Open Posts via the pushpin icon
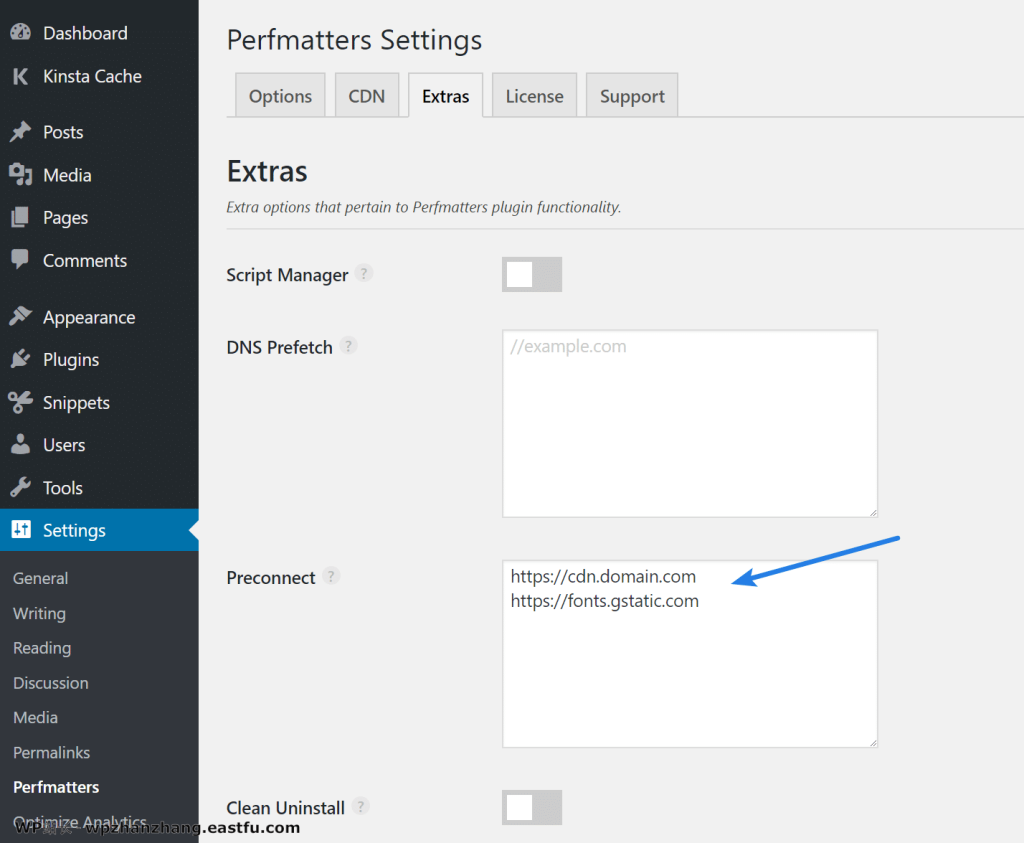1024x843 pixels. 20,132
